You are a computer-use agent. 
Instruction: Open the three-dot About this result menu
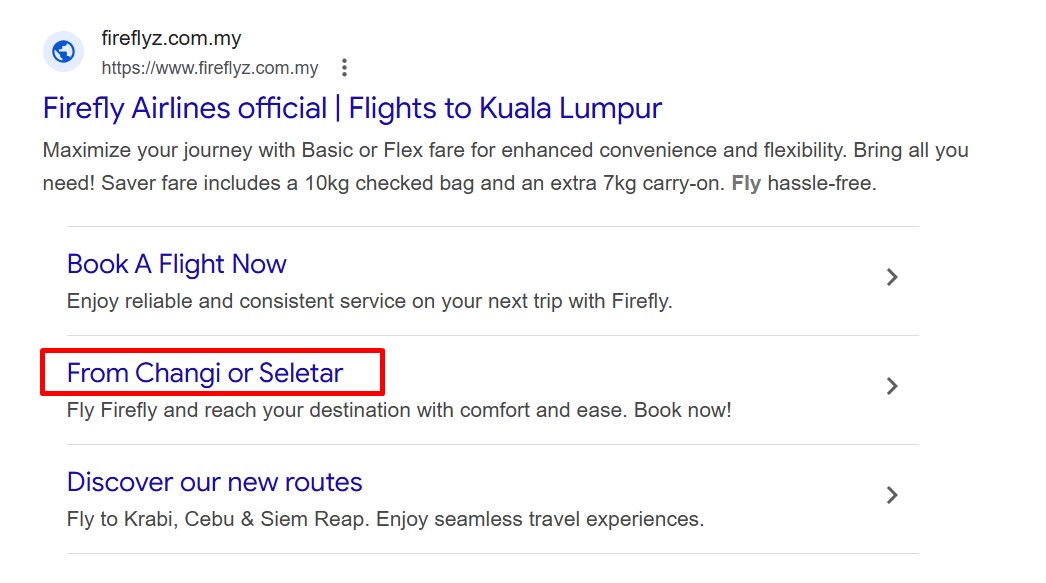point(344,68)
